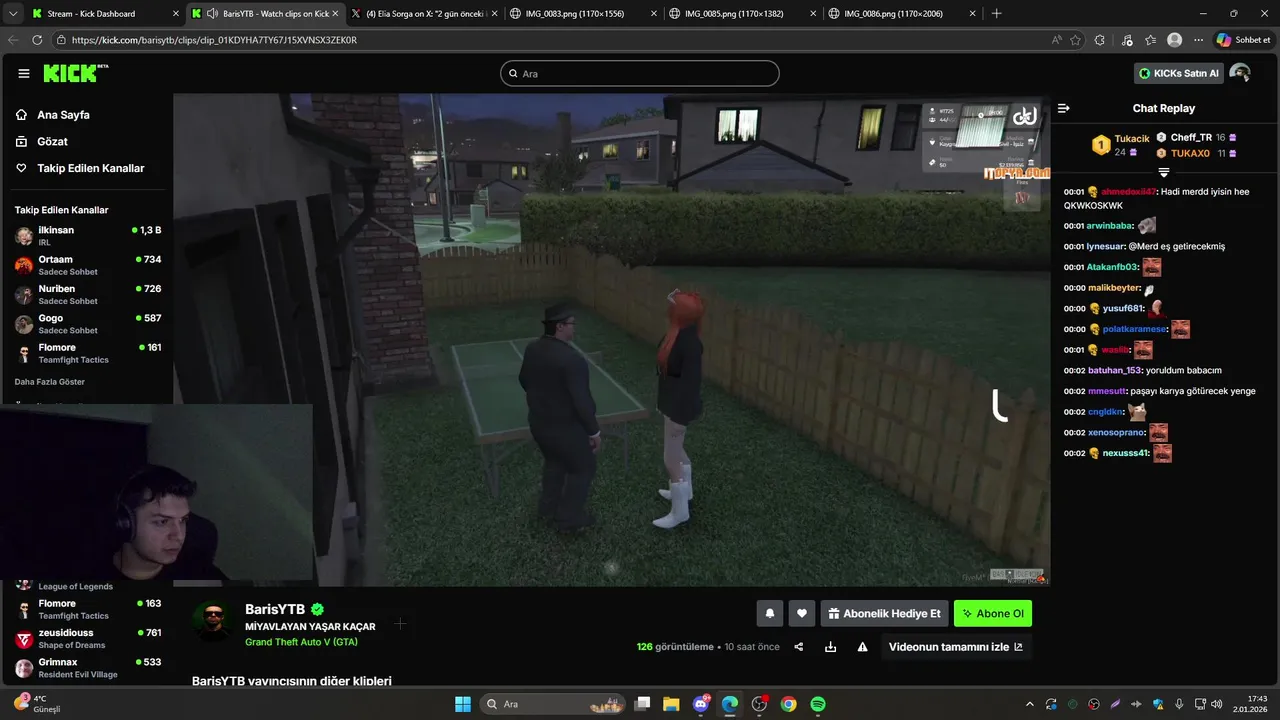The width and height of the screenshot is (1280, 720).
Task: Click KICKs Satın Al button
Action: tap(1179, 73)
